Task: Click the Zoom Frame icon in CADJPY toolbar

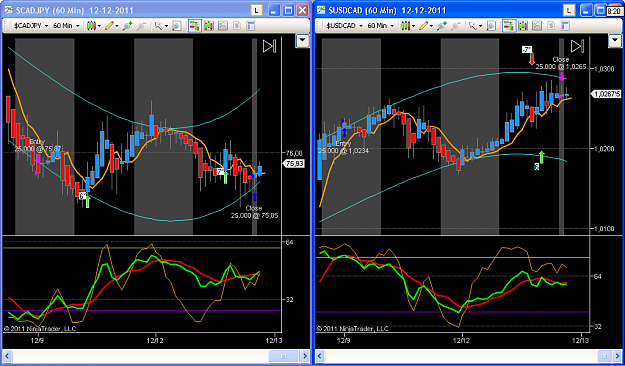Action: [x=176, y=26]
